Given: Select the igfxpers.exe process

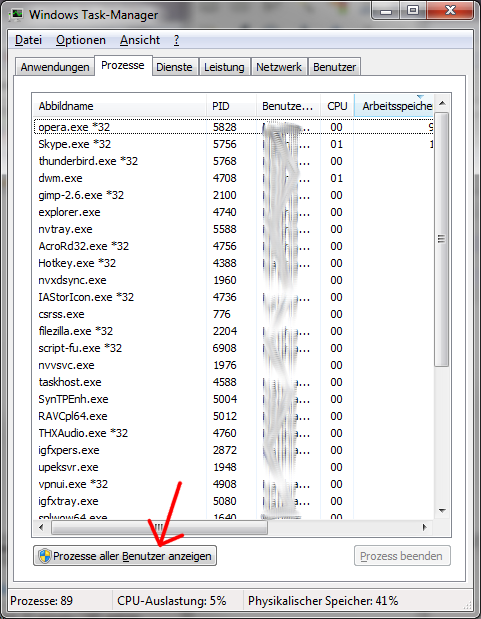Looking at the screenshot, I should pos(233,450).
